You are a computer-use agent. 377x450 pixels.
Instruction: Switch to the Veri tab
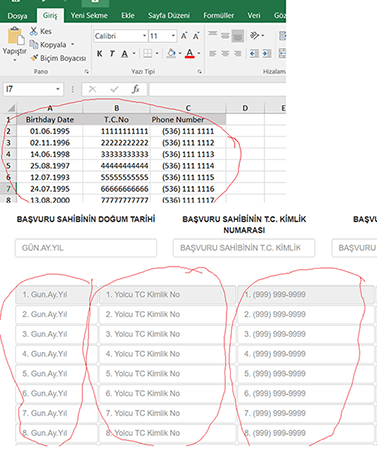click(x=254, y=15)
